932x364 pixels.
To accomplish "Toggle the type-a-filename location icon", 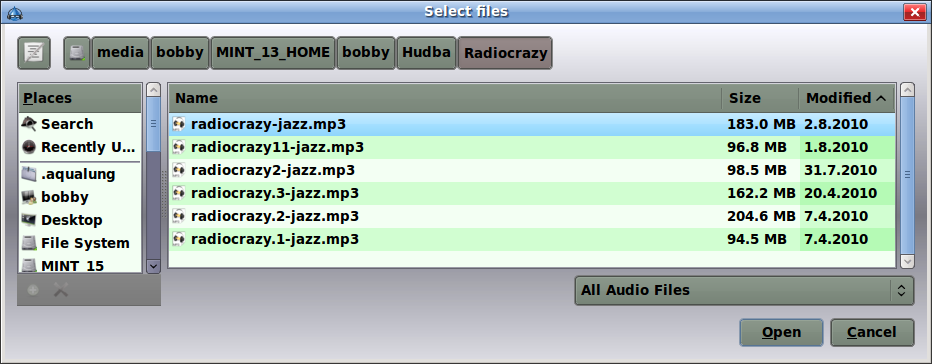I will coord(34,52).
